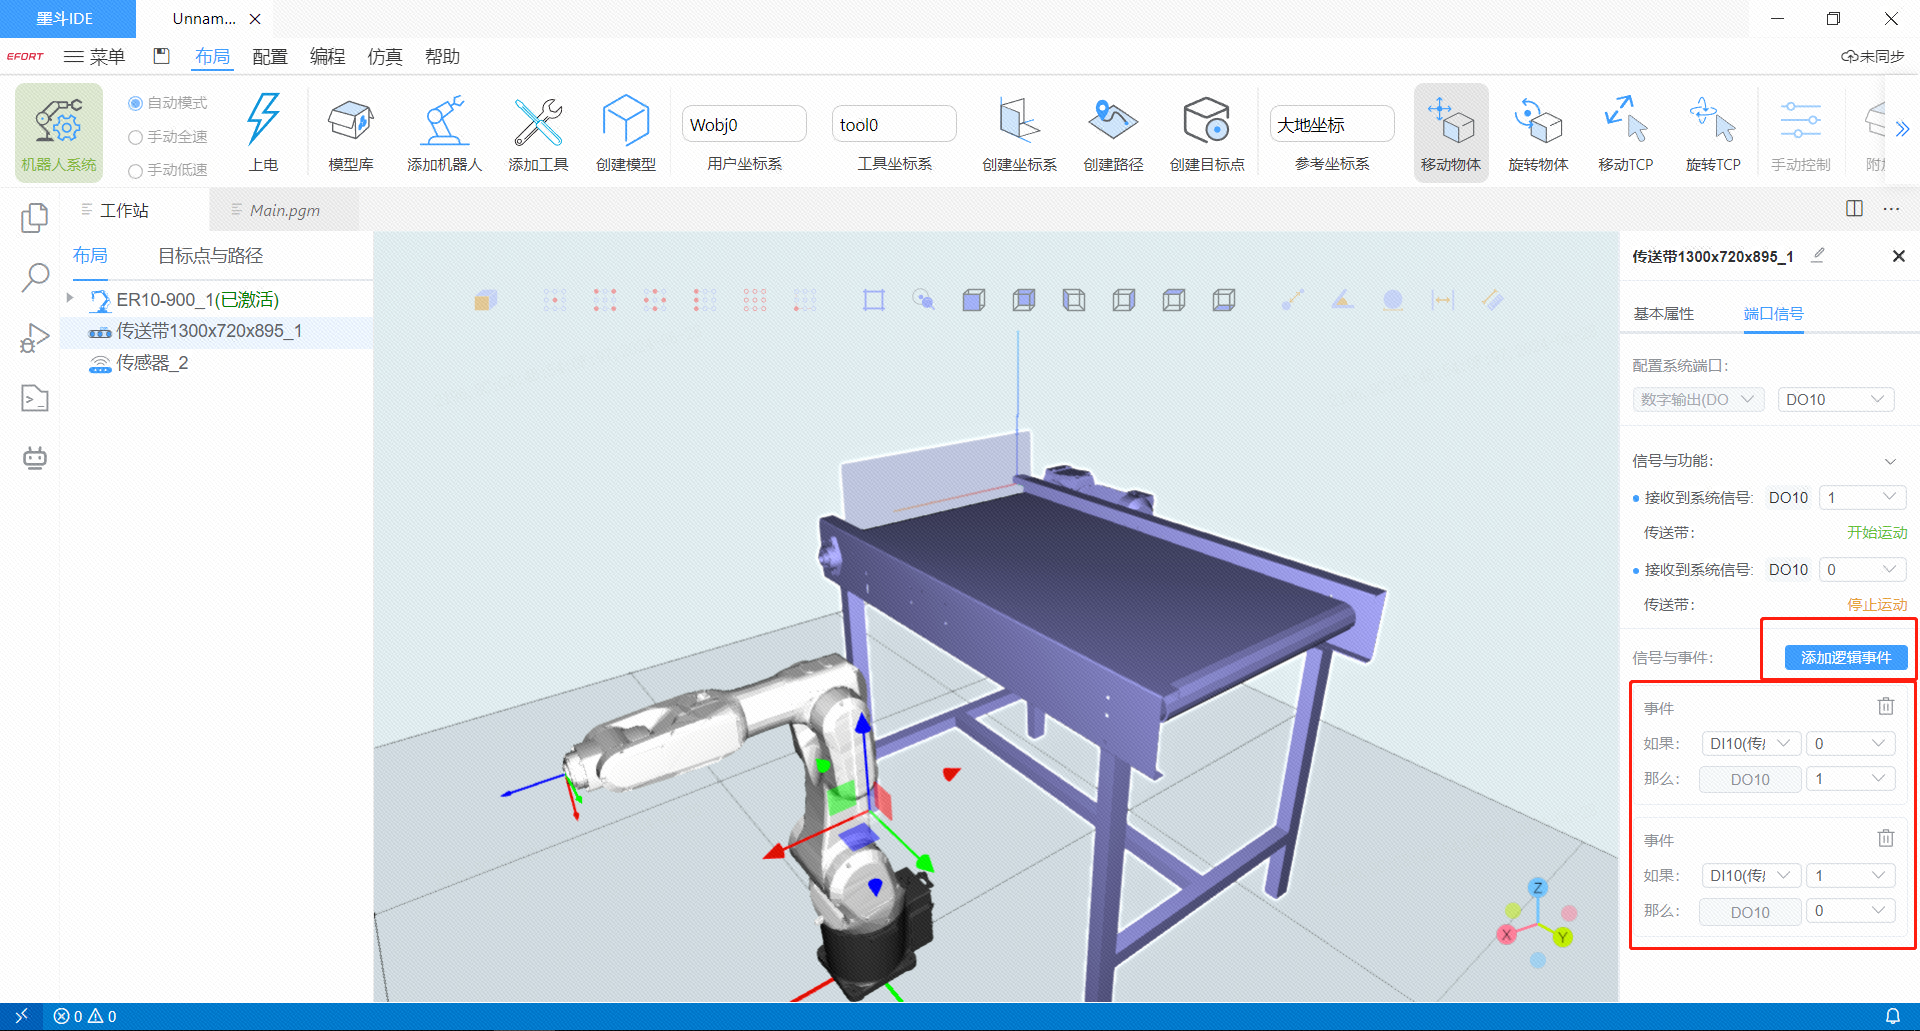
Task: Activate Move Object (移动物体) tool
Action: tap(1451, 132)
